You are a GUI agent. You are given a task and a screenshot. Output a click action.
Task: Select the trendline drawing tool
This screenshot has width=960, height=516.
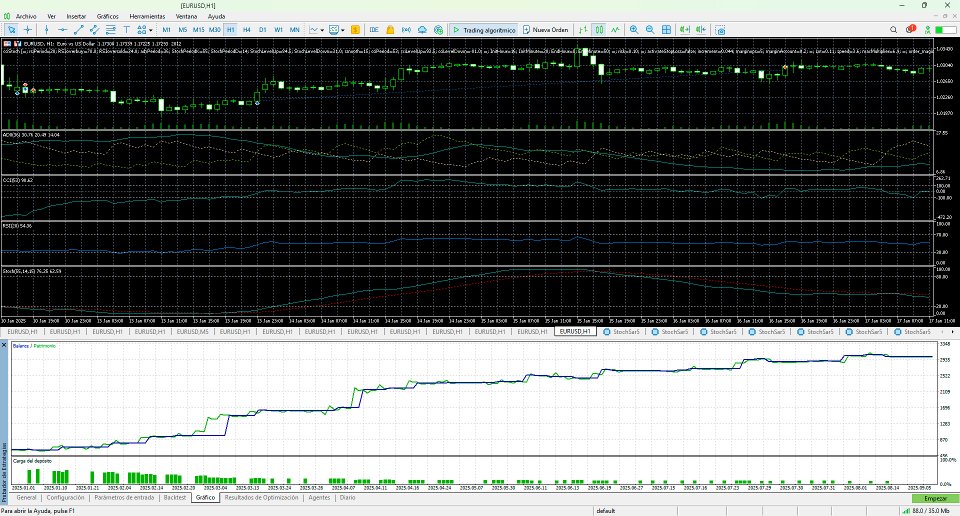pos(78,30)
